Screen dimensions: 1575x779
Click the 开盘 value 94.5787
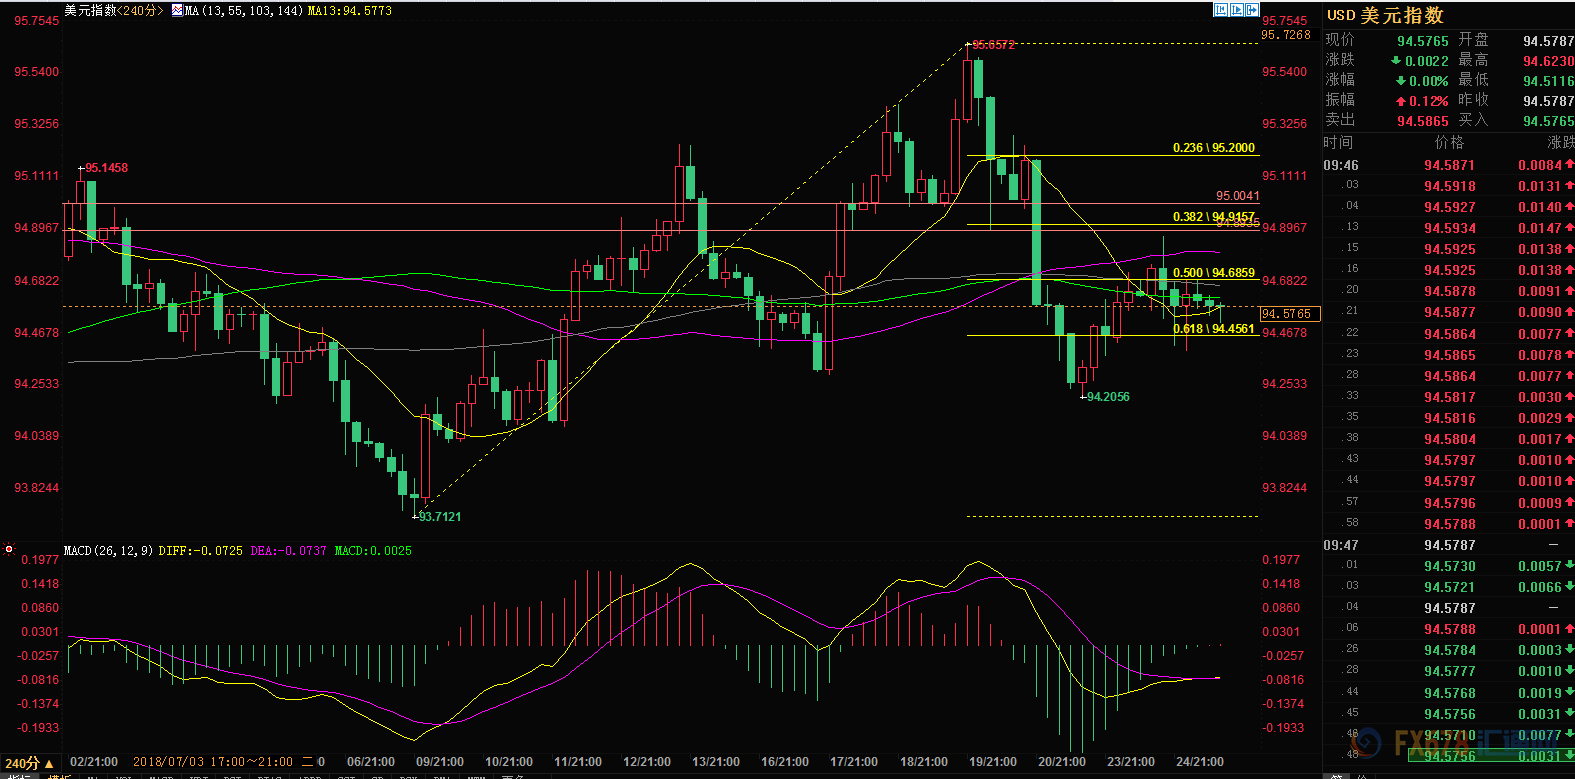click(1548, 41)
